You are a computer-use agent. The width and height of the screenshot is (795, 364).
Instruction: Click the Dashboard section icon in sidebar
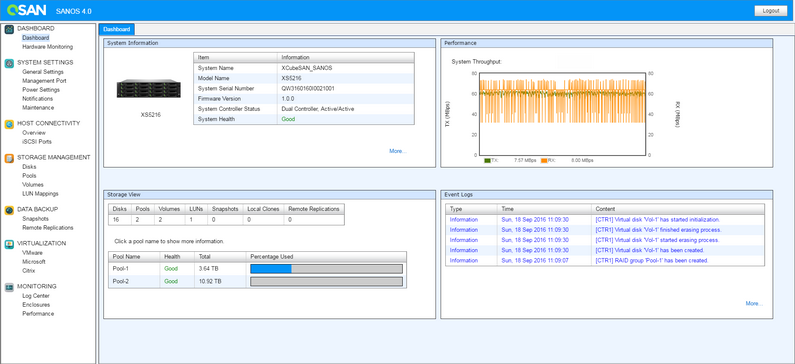point(9,29)
